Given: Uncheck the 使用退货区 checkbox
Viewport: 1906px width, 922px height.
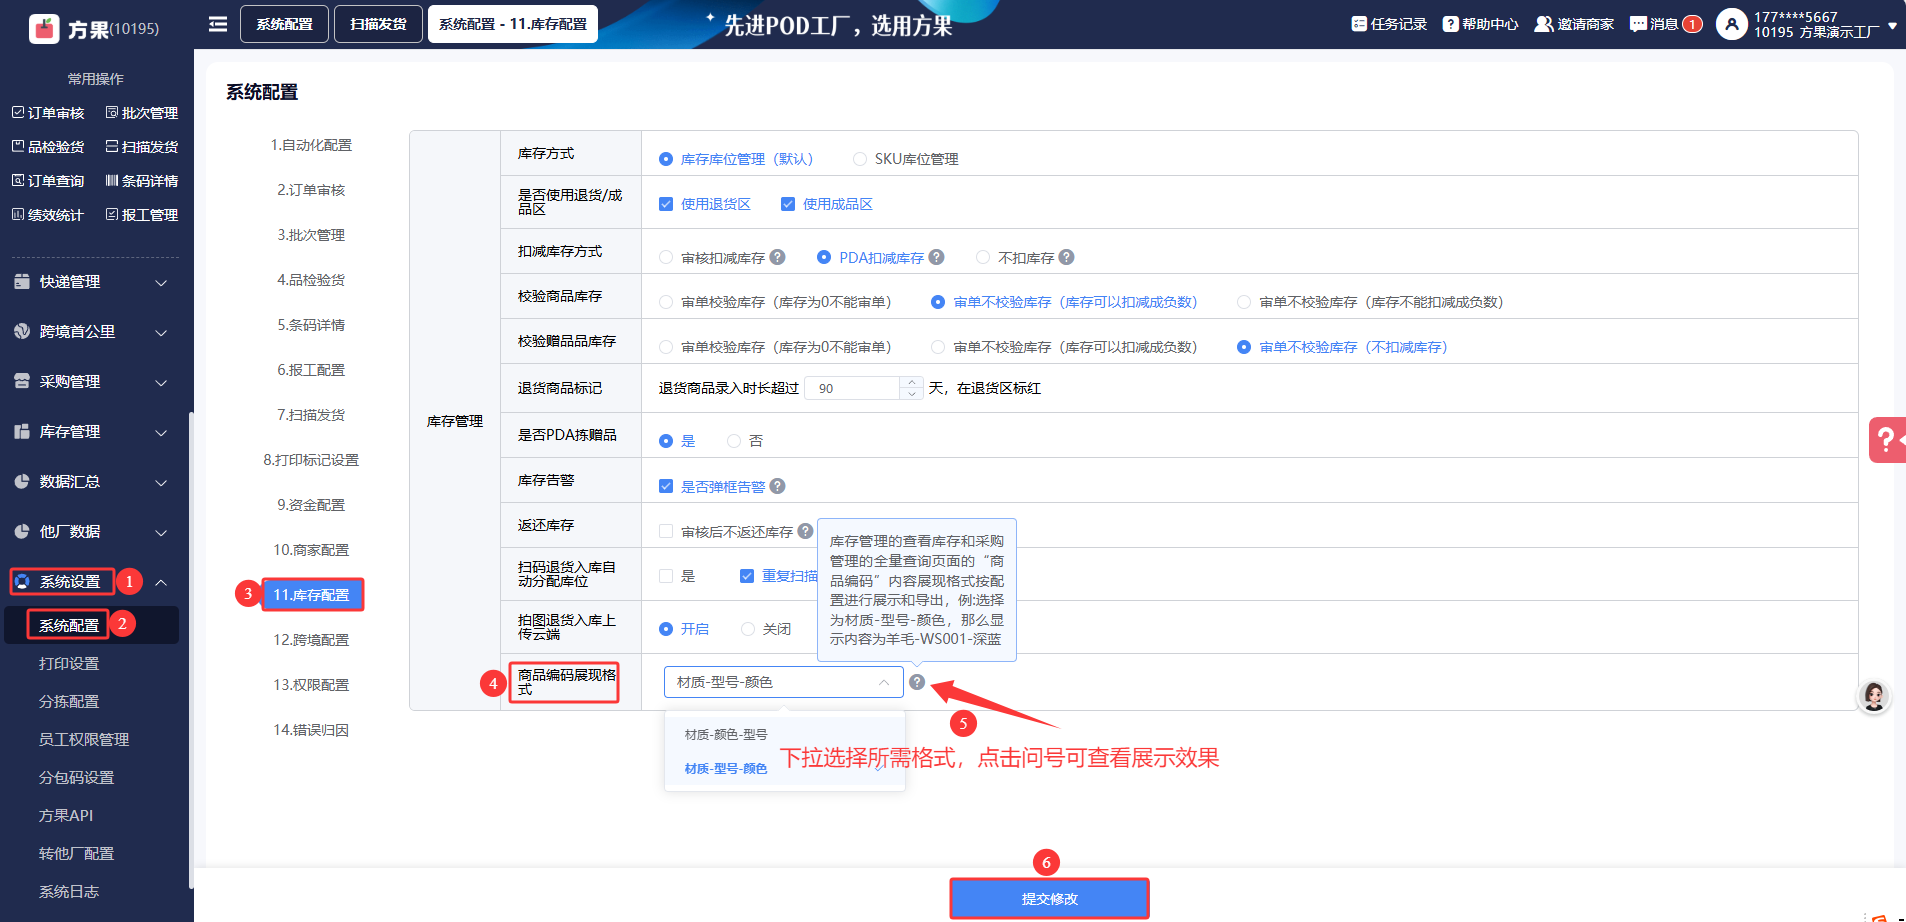Looking at the screenshot, I should click(666, 204).
